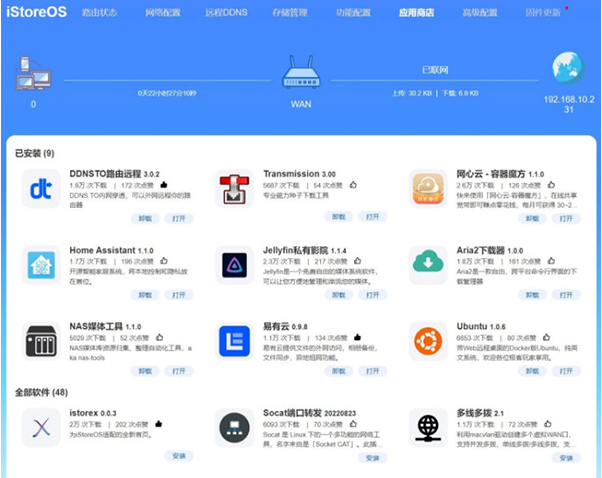This screenshot has height=478, width=602.
Task: Open the 存储管理 menu
Action: point(290,13)
